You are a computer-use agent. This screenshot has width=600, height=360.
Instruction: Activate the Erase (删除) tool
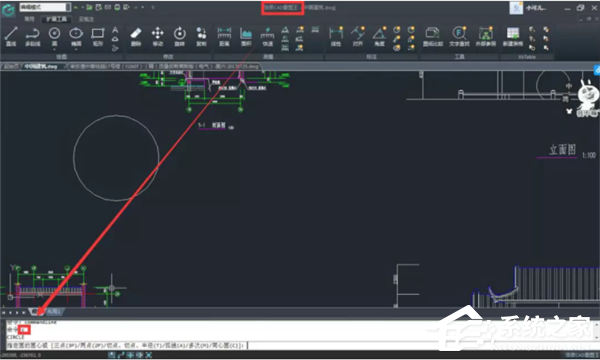tap(136, 37)
